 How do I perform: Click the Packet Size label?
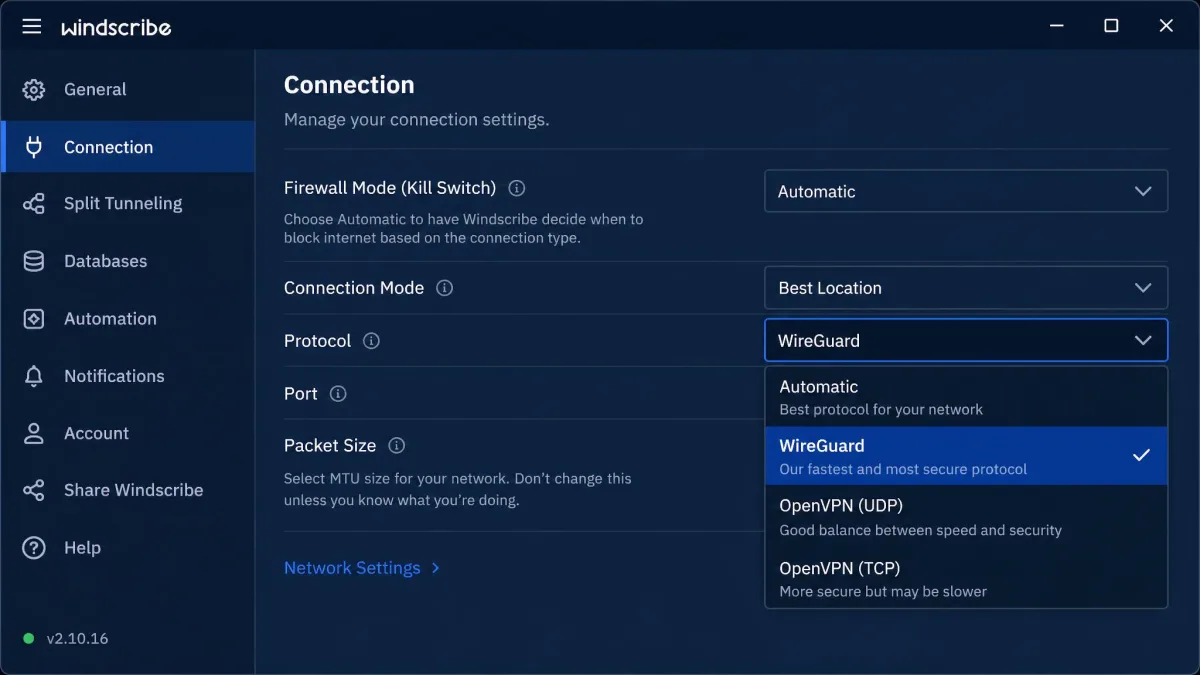pos(330,446)
